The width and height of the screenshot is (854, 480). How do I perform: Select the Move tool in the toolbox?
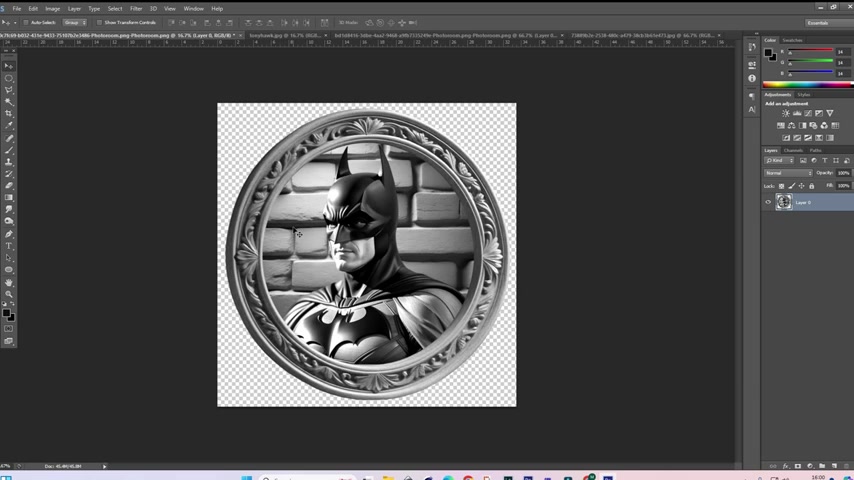(x=9, y=66)
